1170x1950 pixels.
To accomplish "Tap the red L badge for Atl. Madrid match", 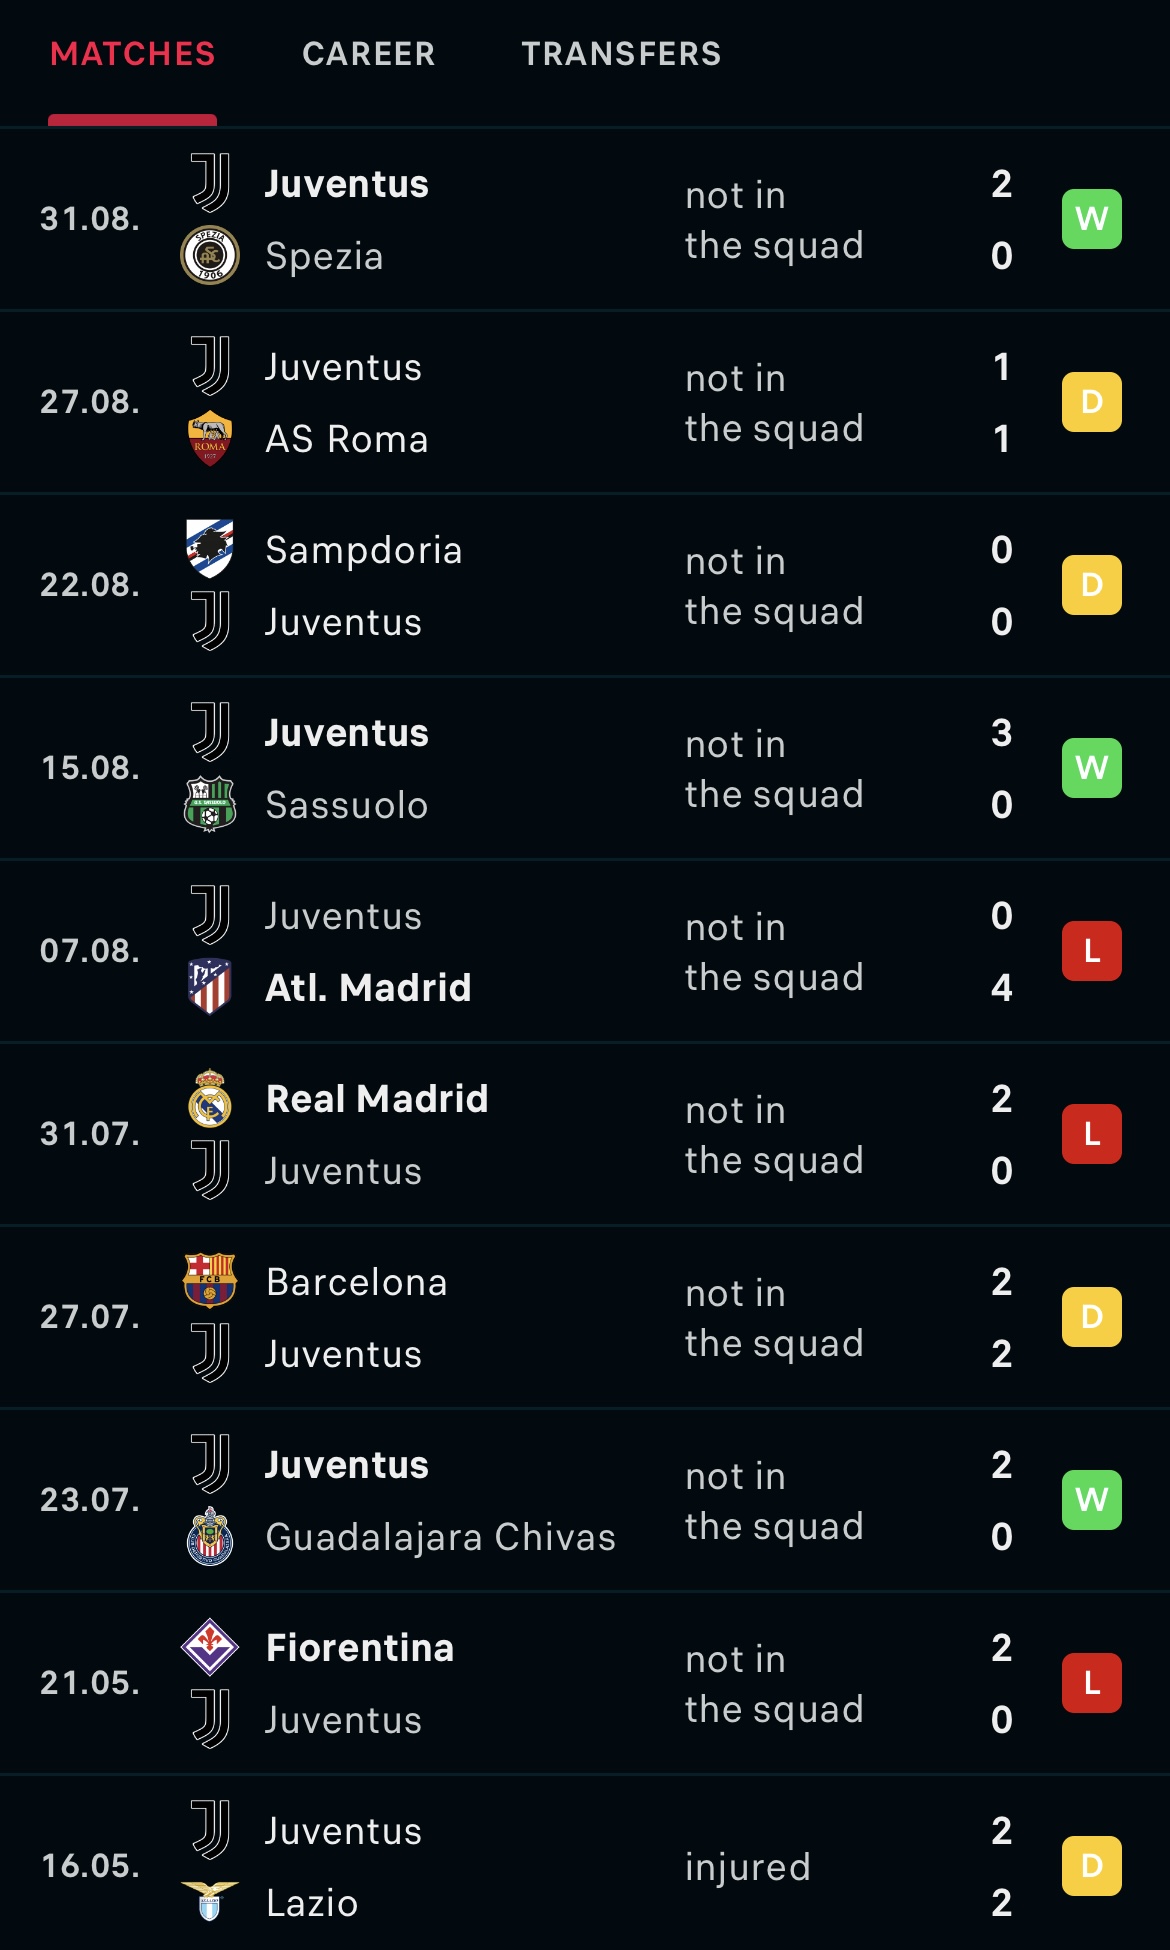I will 1092,951.
